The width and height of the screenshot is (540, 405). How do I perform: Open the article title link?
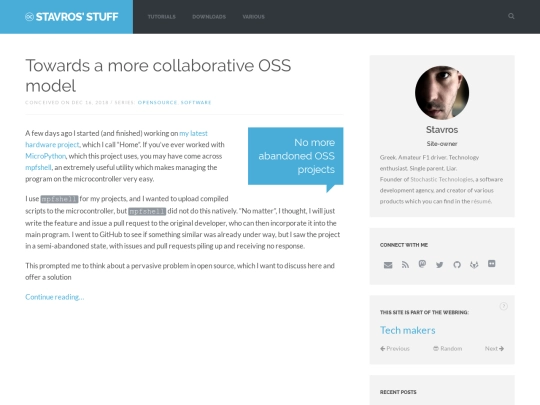click(158, 75)
